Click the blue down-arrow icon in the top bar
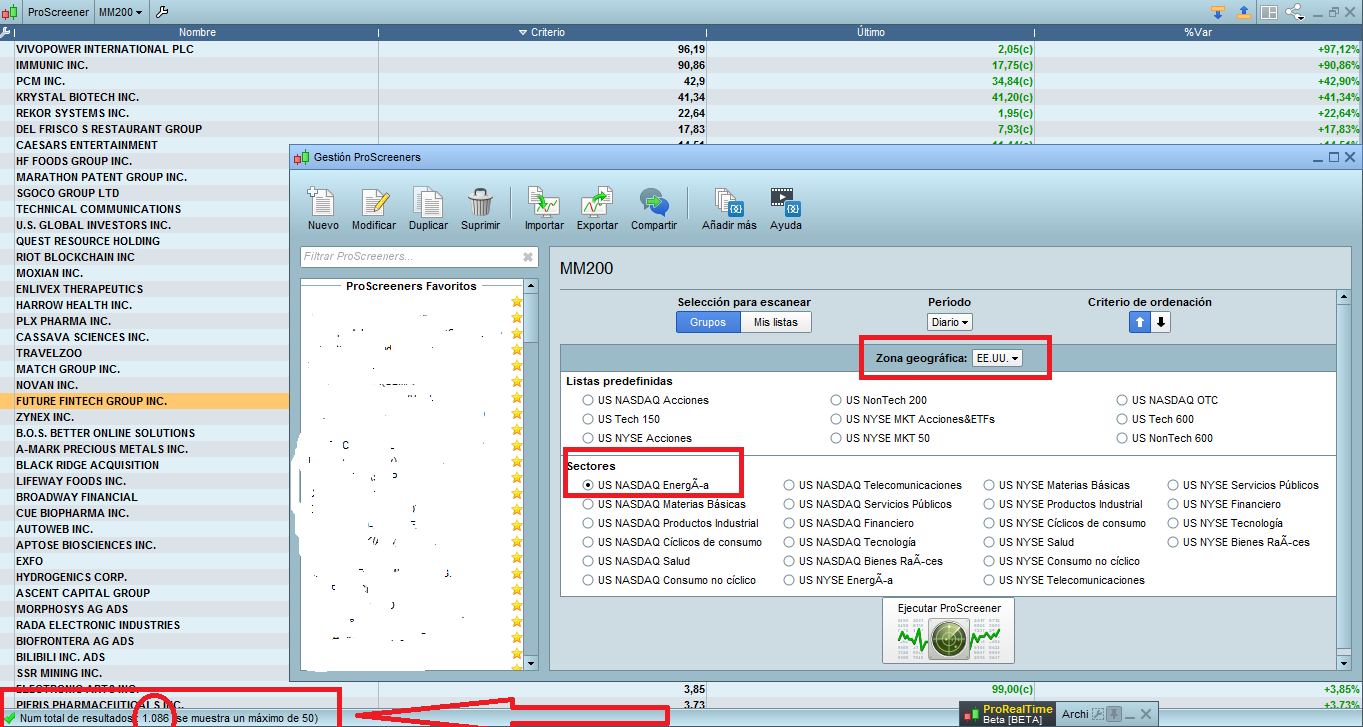The width and height of the screenshot is (1363, 727). pyautogui.click(x=1218, y=12)
